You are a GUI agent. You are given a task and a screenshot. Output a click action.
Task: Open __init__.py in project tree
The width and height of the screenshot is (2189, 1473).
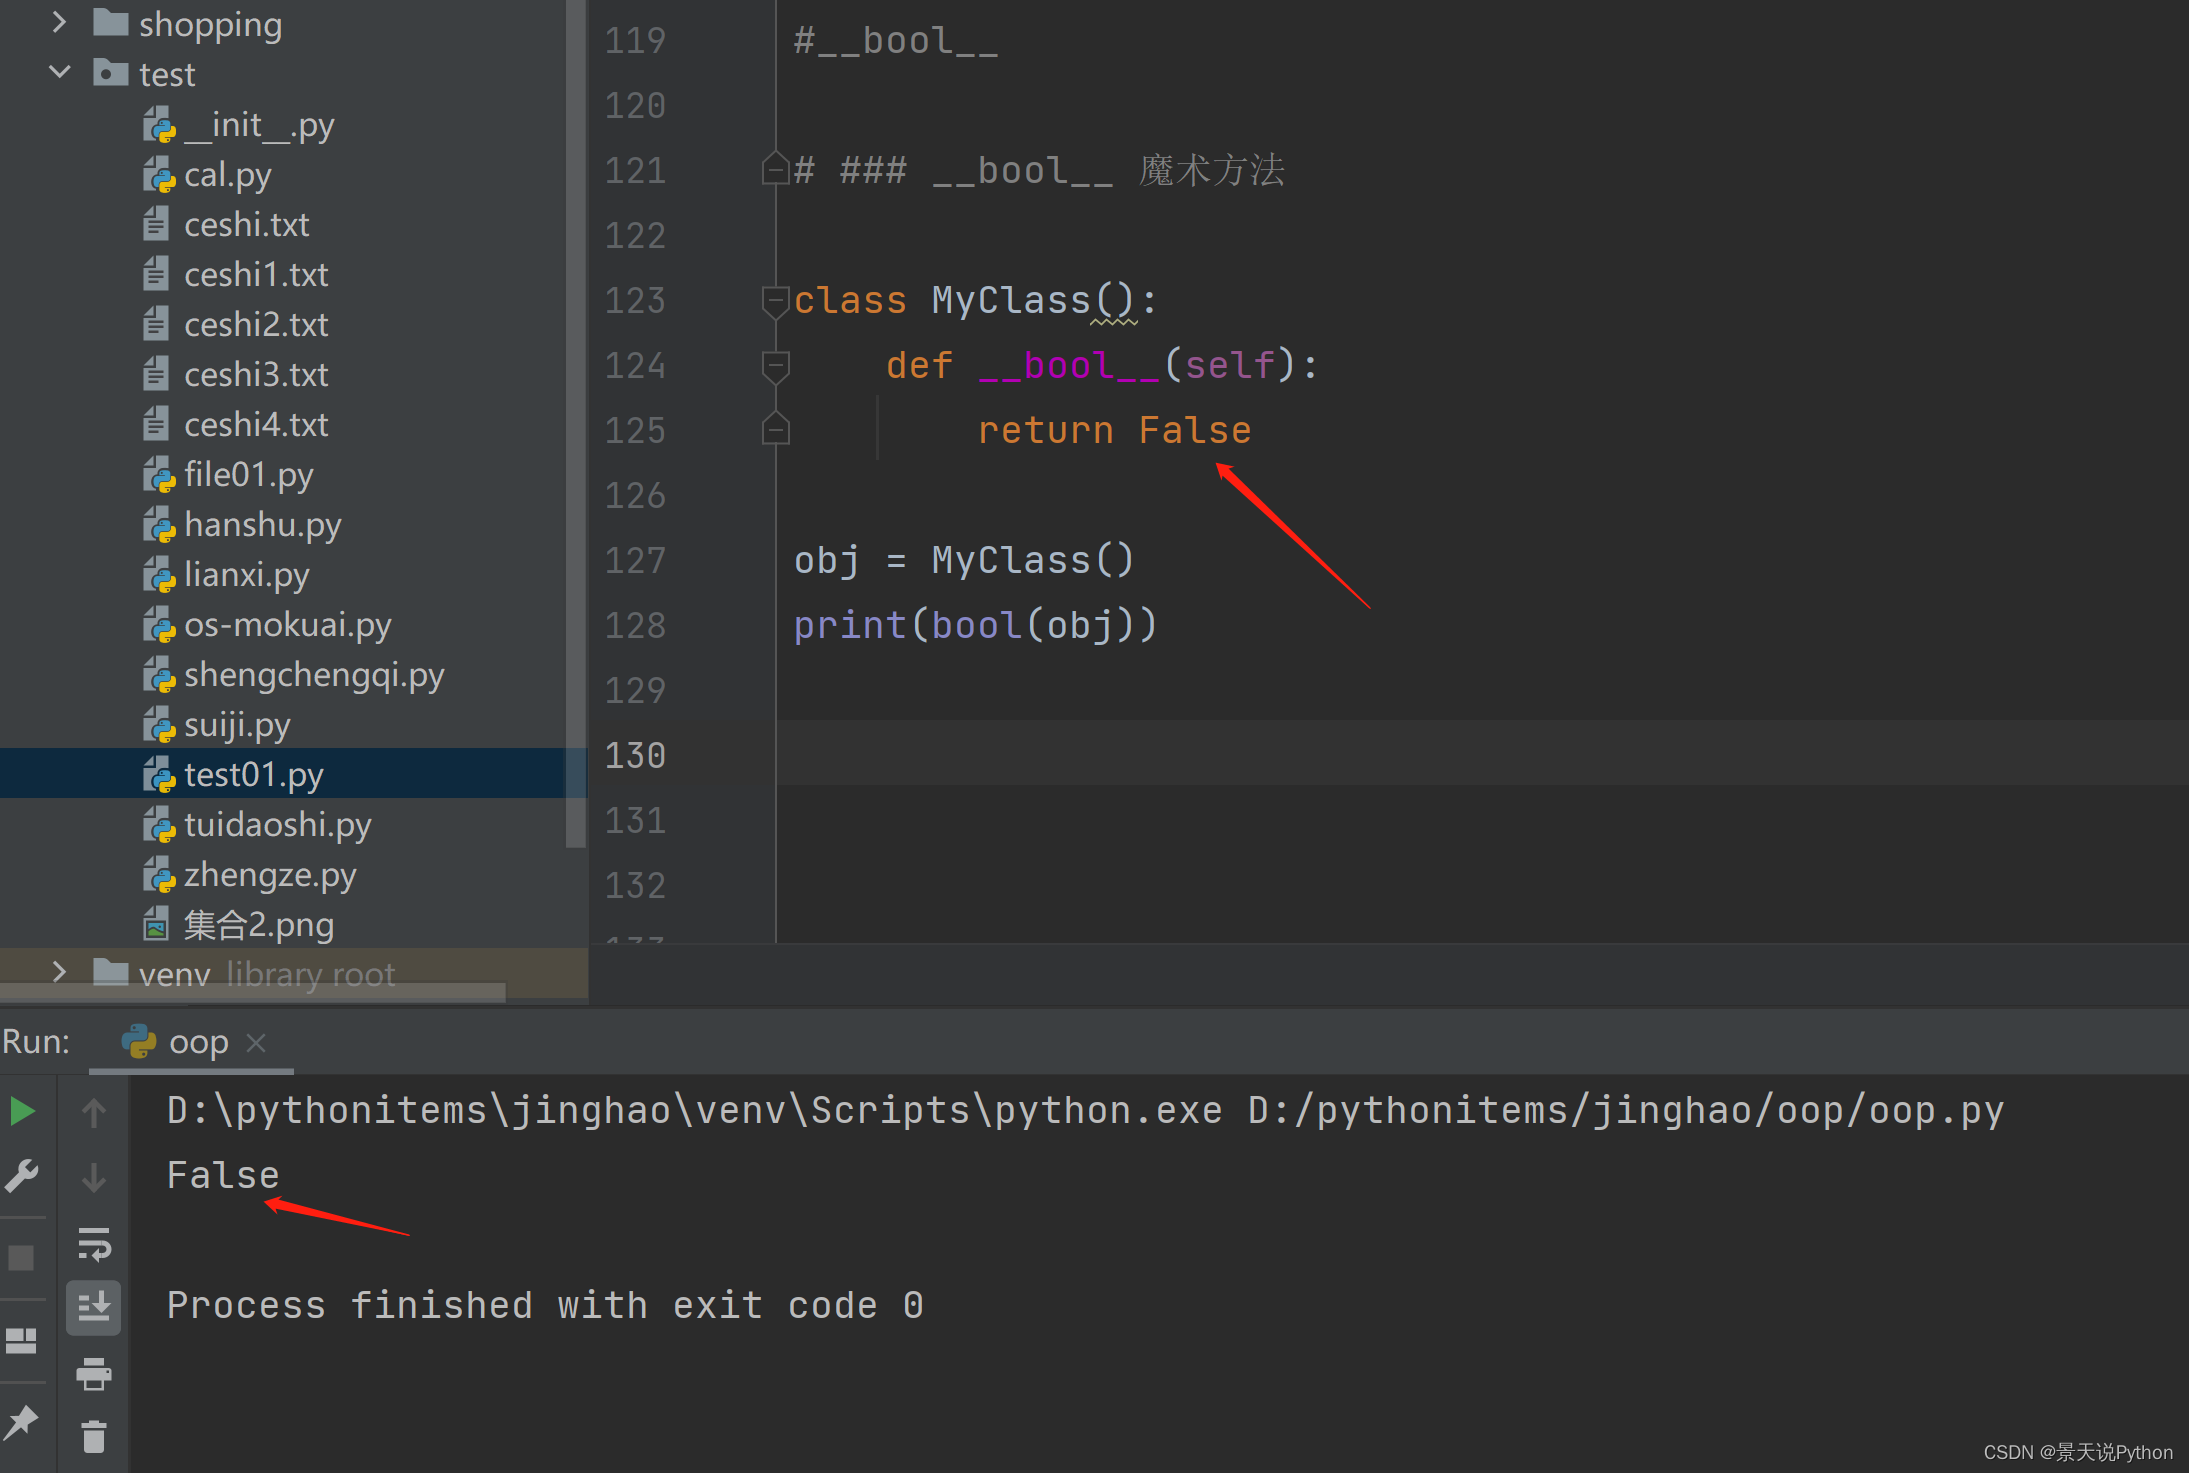coord(259,125)
